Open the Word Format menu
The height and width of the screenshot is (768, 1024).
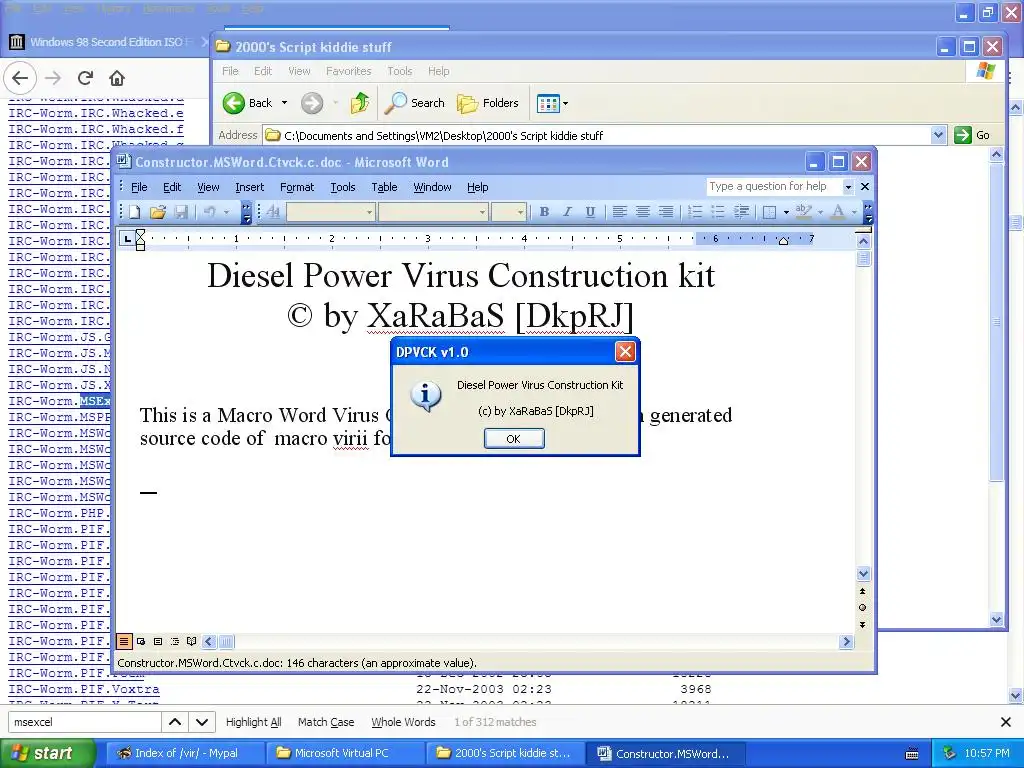[x=297, y=187]
